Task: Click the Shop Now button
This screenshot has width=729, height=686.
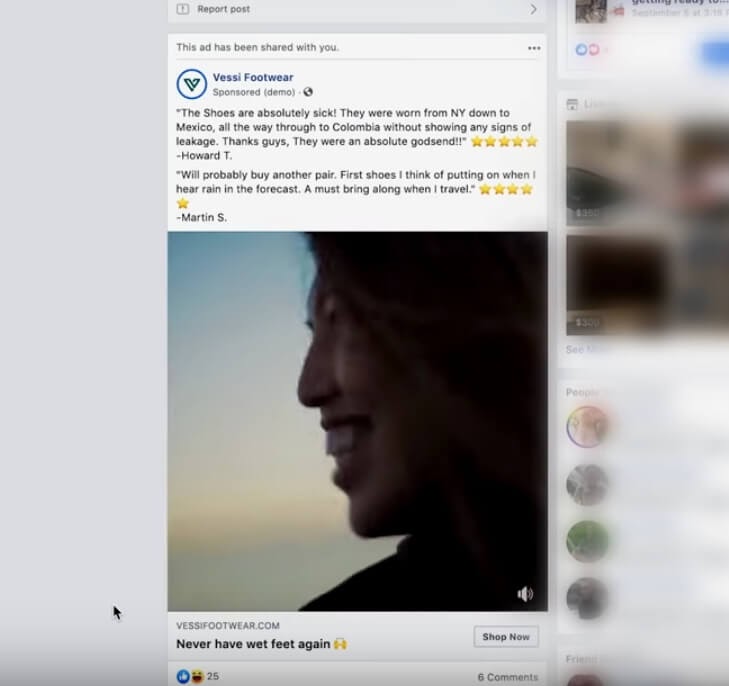Action: click(506, 637)
